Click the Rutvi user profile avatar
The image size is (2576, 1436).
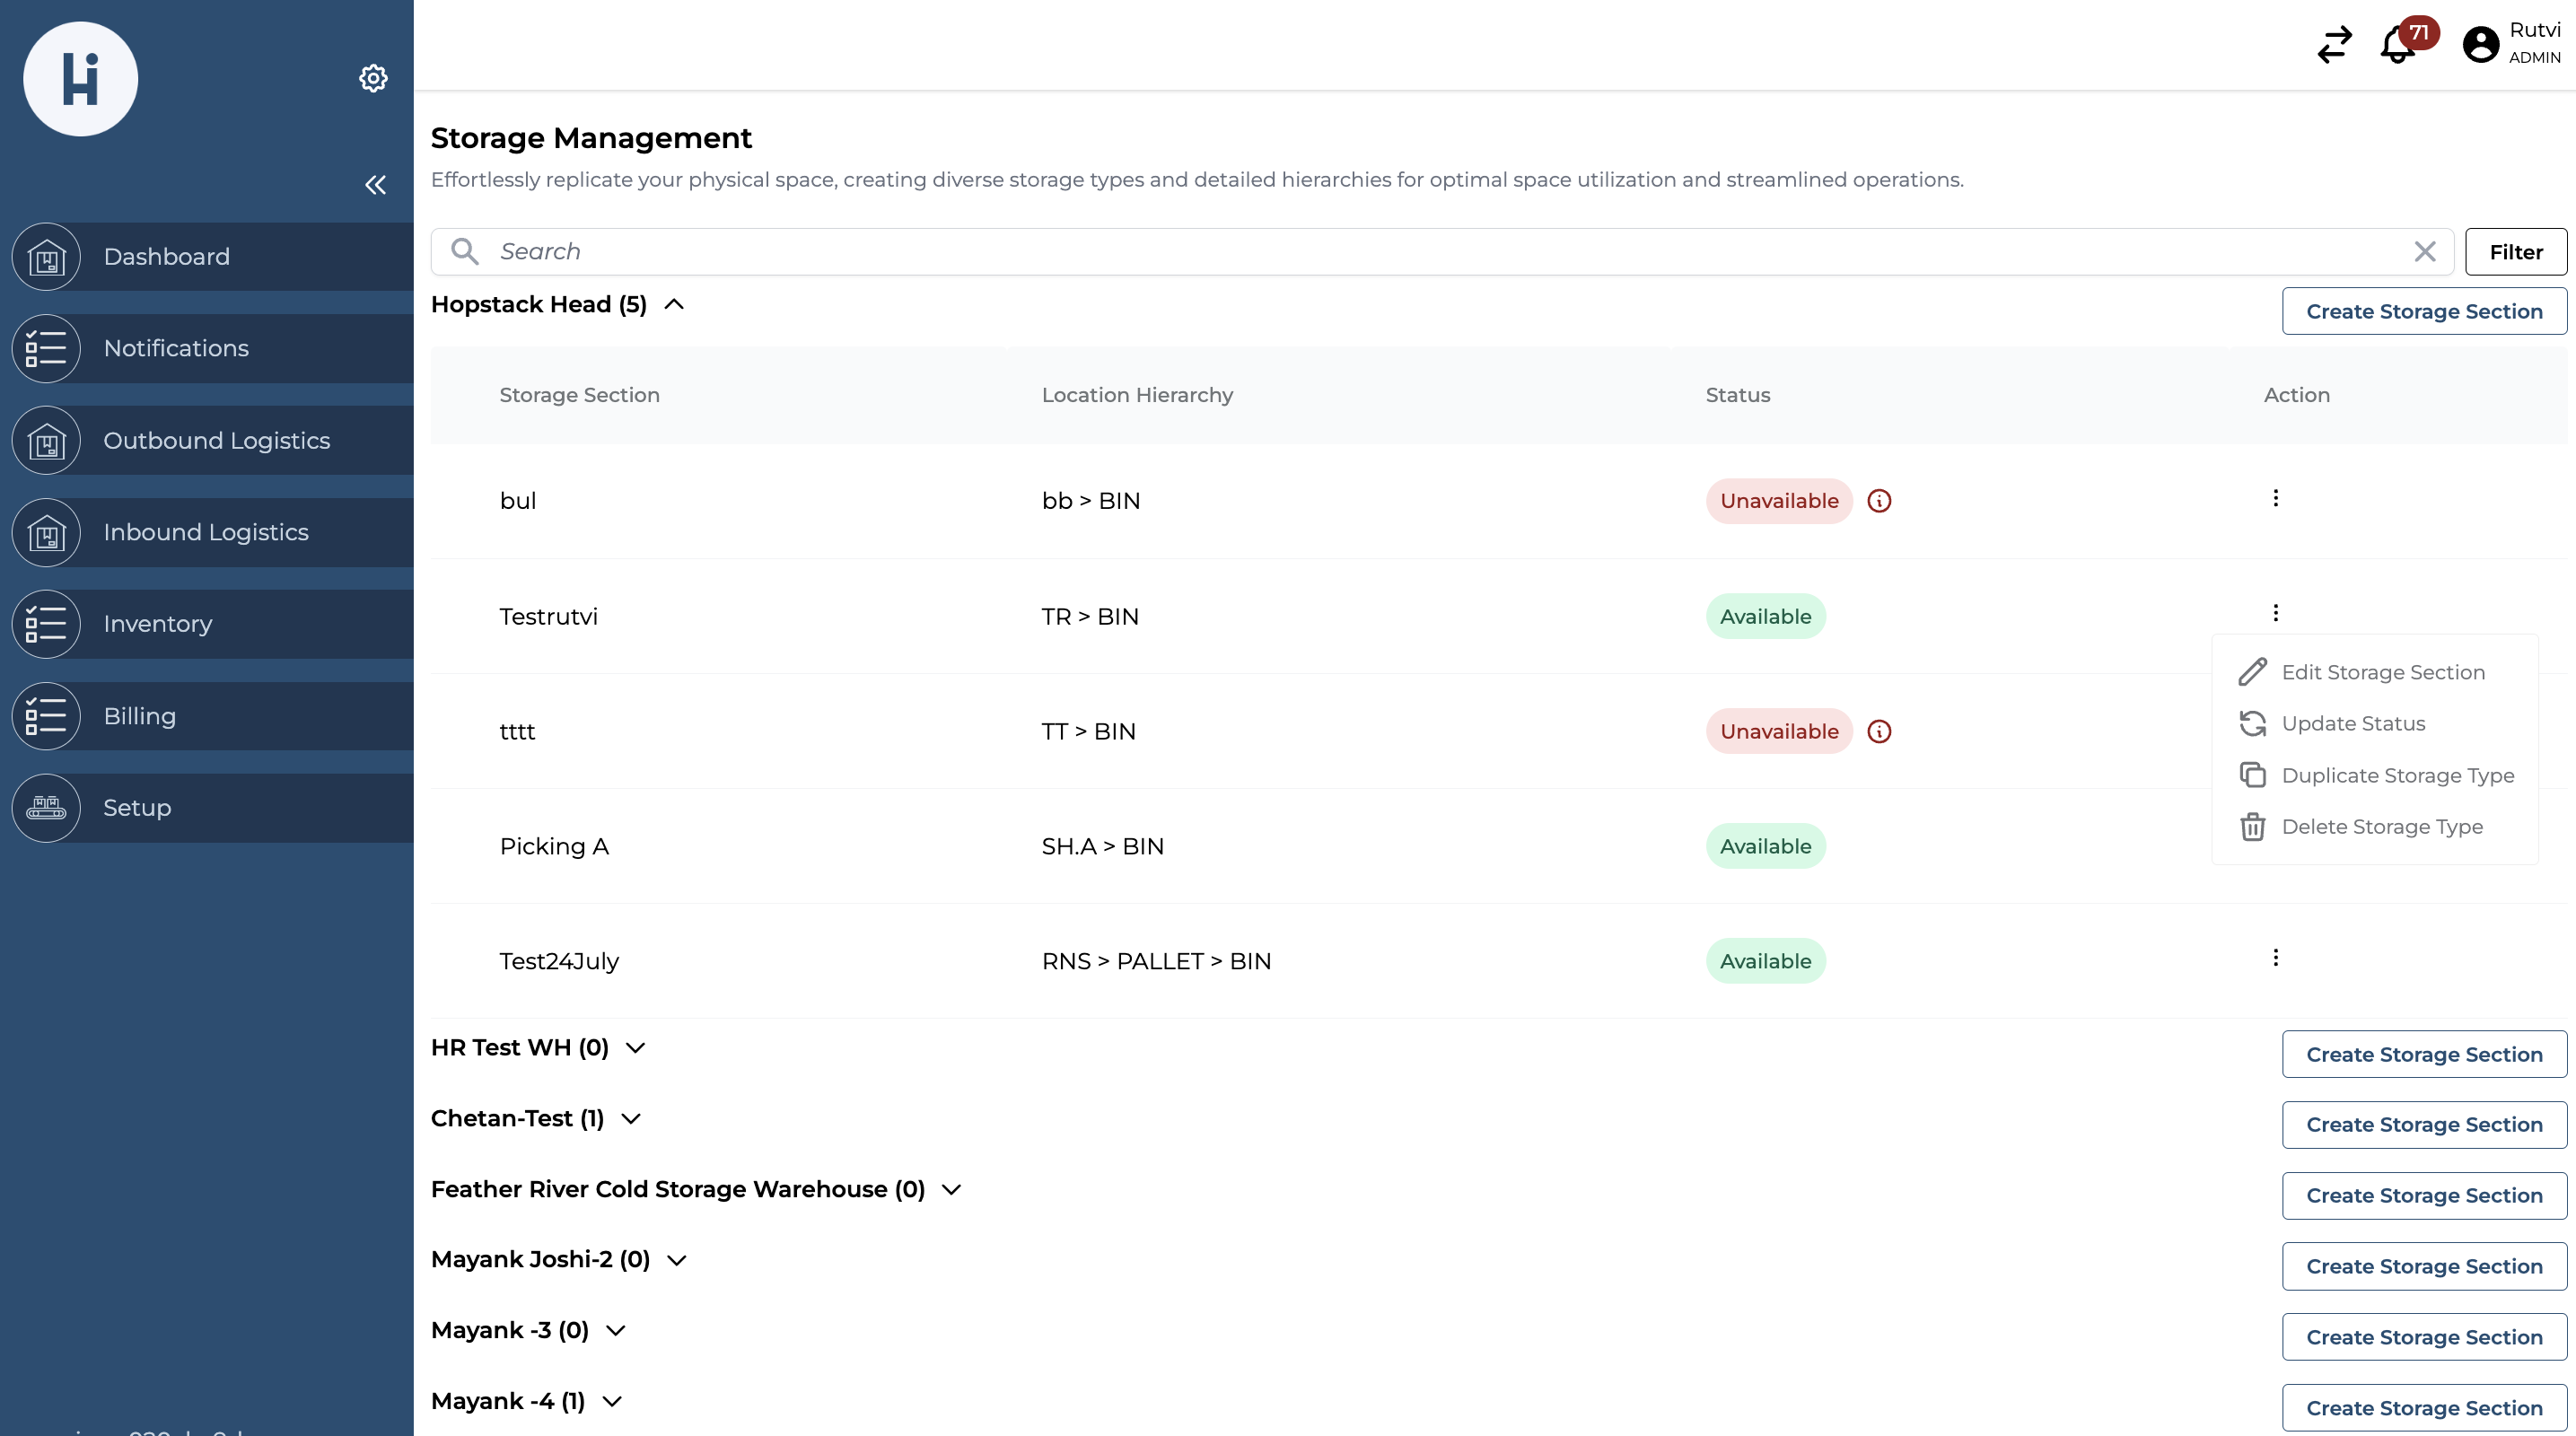pos(2480,45)
